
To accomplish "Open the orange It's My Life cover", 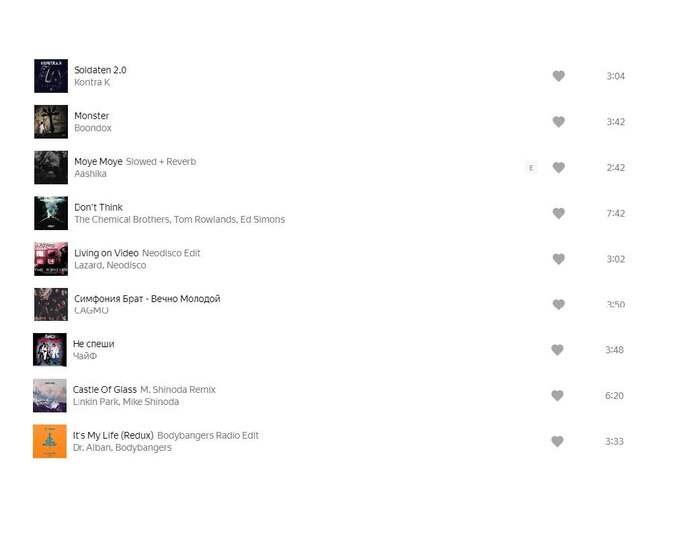I will click(x=50, y=441).
